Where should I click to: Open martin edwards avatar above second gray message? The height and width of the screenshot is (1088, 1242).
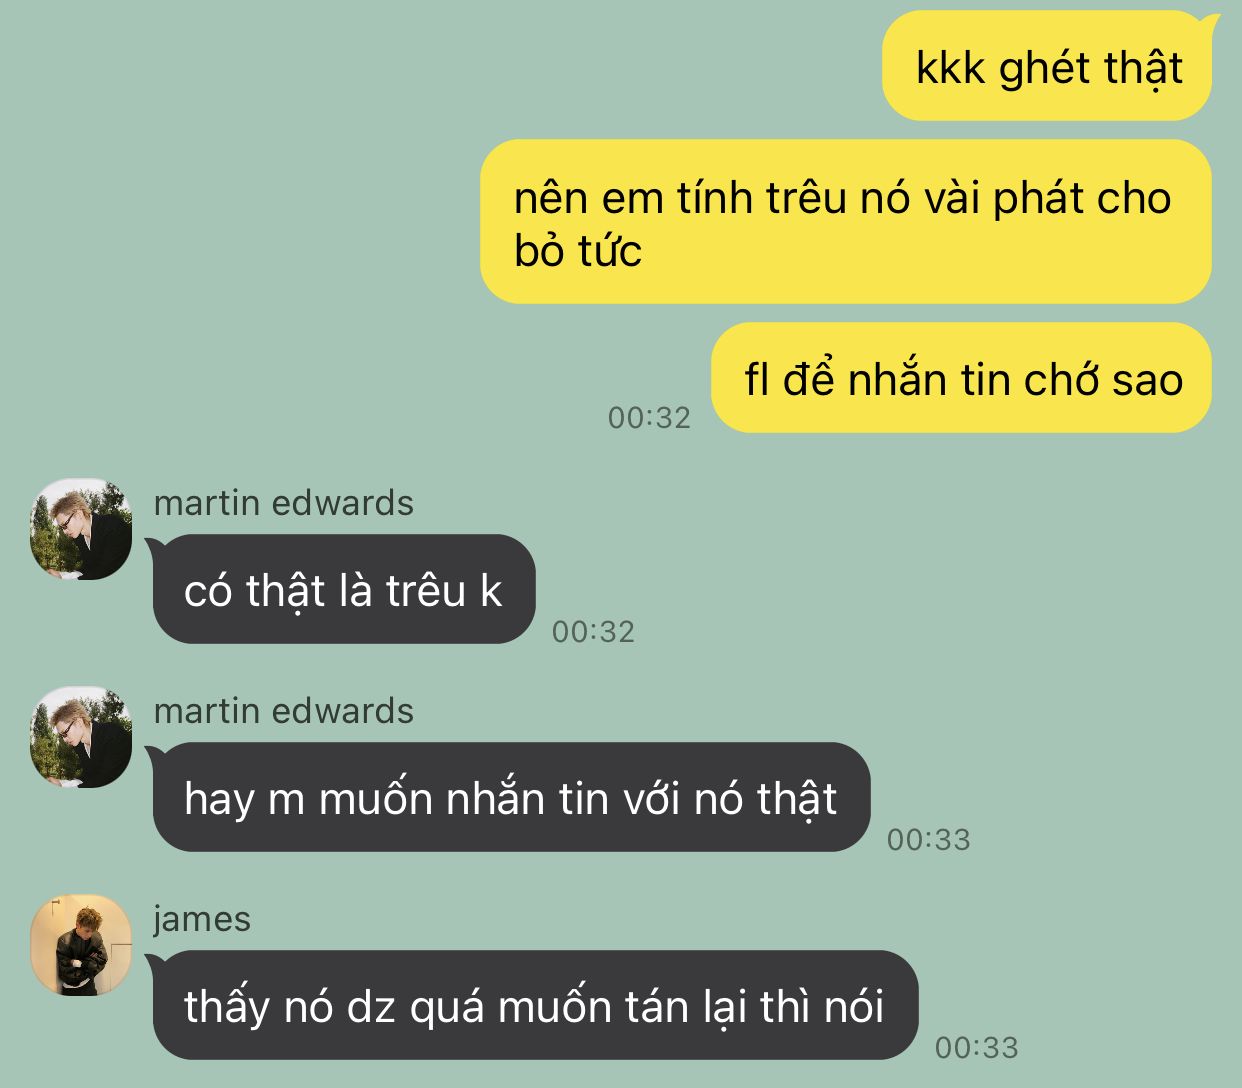(x=81, y=737)
